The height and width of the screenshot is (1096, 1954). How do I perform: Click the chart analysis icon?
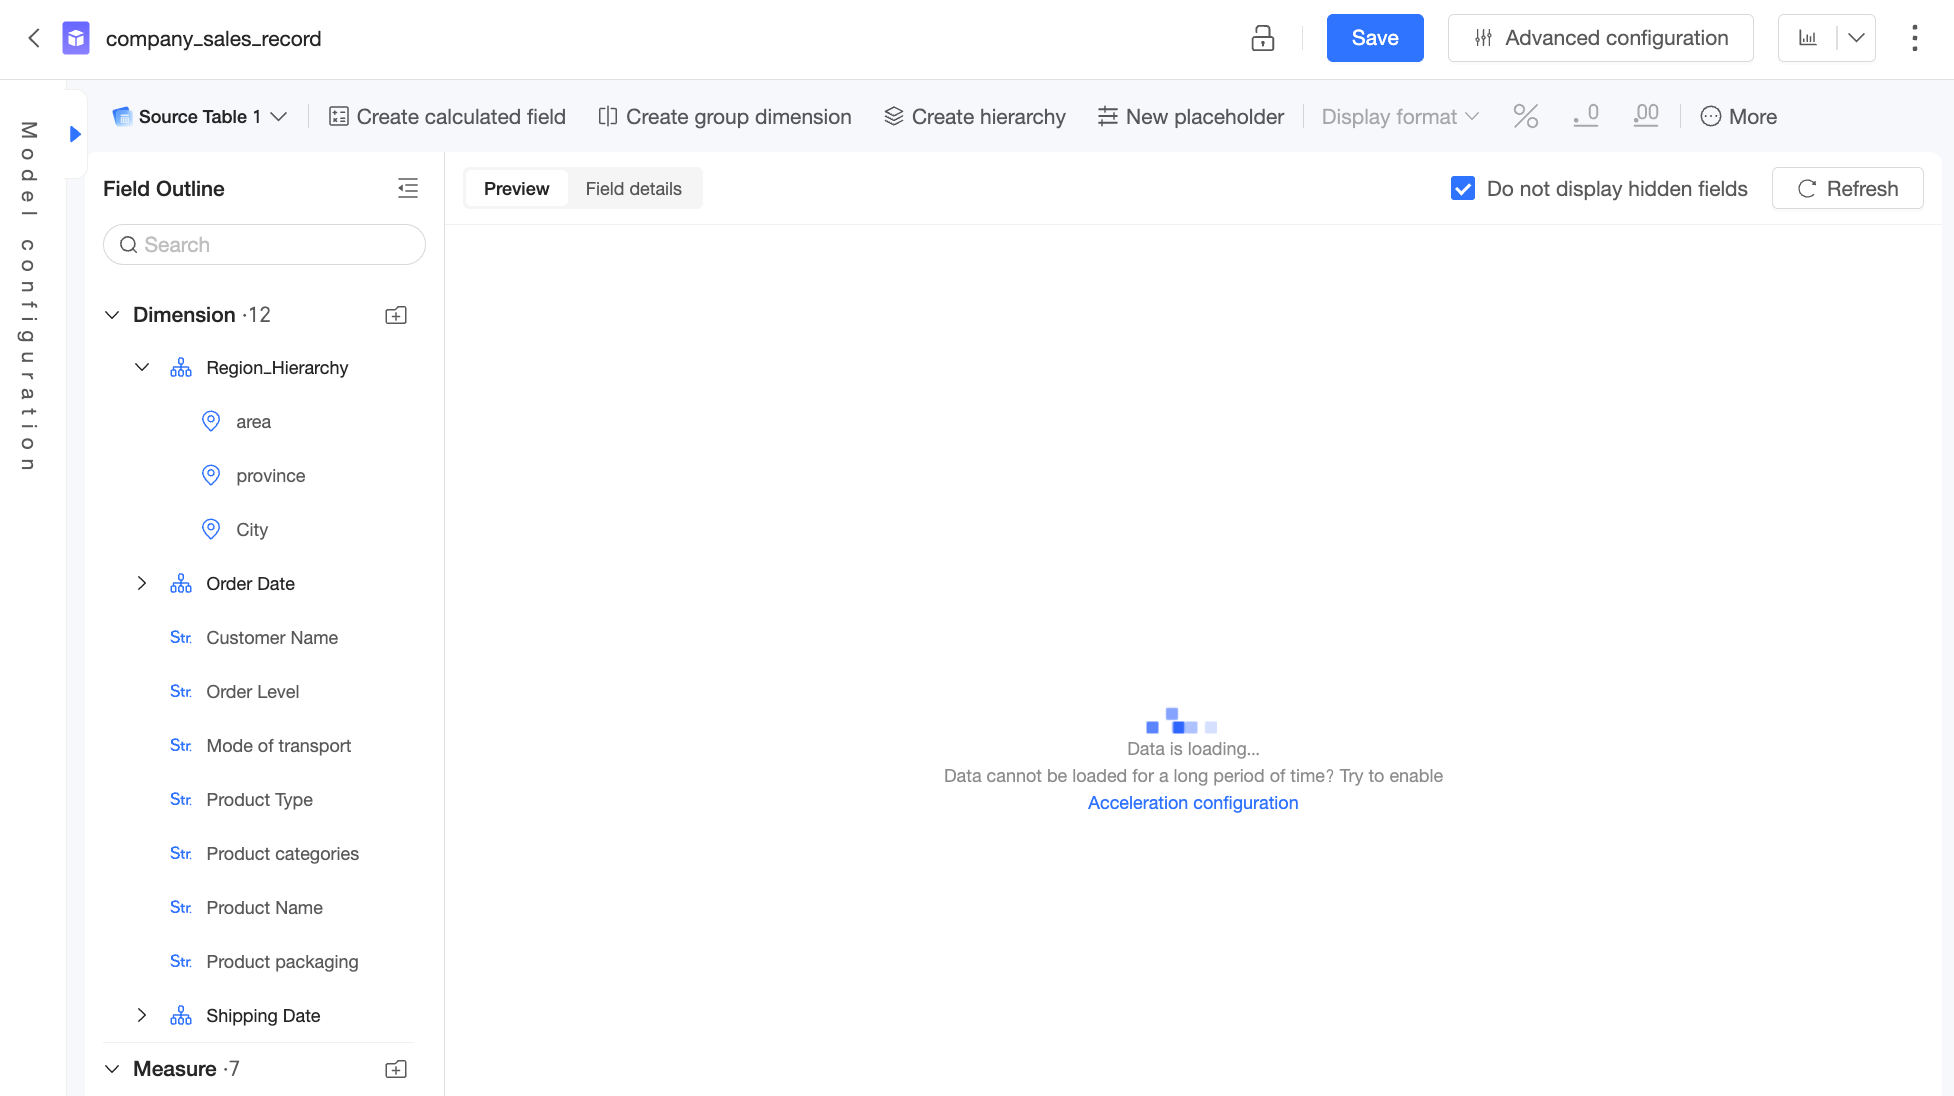point(1808,38)
